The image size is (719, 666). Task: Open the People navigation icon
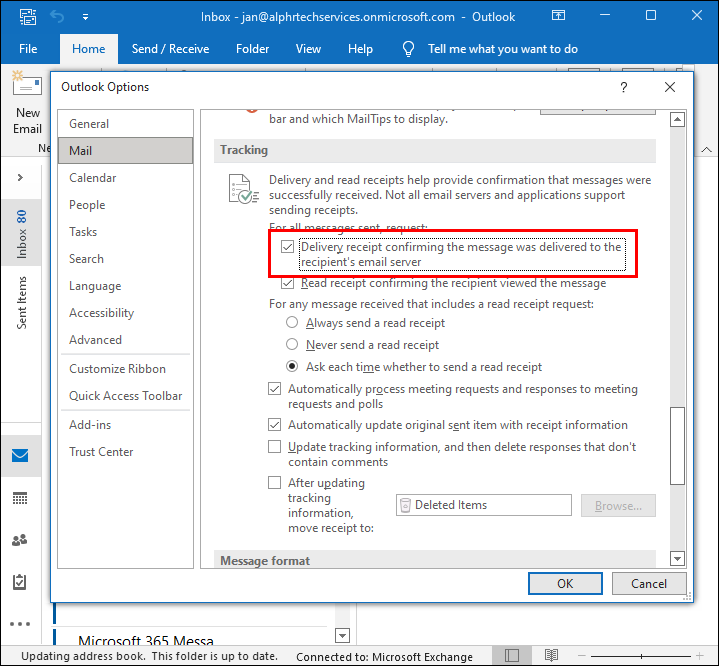click(x=20, y=540)
